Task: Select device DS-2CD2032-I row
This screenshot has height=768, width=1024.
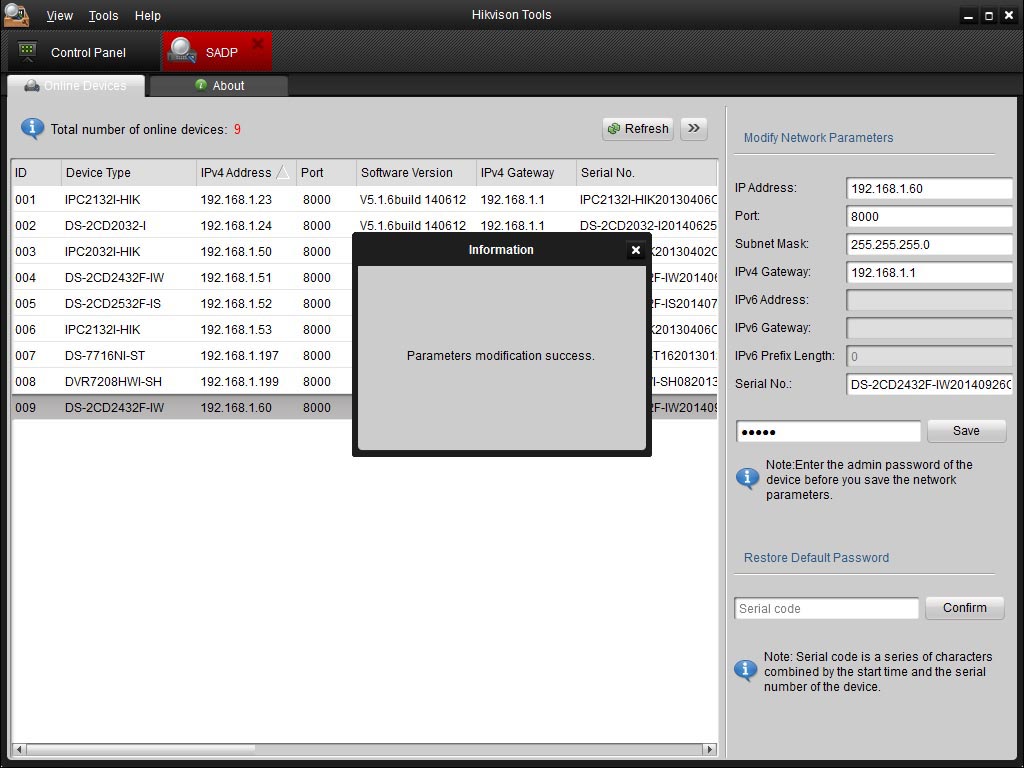Action: [x=364, y=225]
